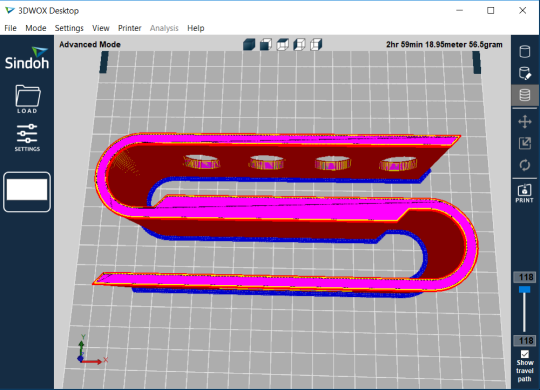Activate the Scale tool icon
The width and height of the screenshot is (540, 390).
(525, 143)
